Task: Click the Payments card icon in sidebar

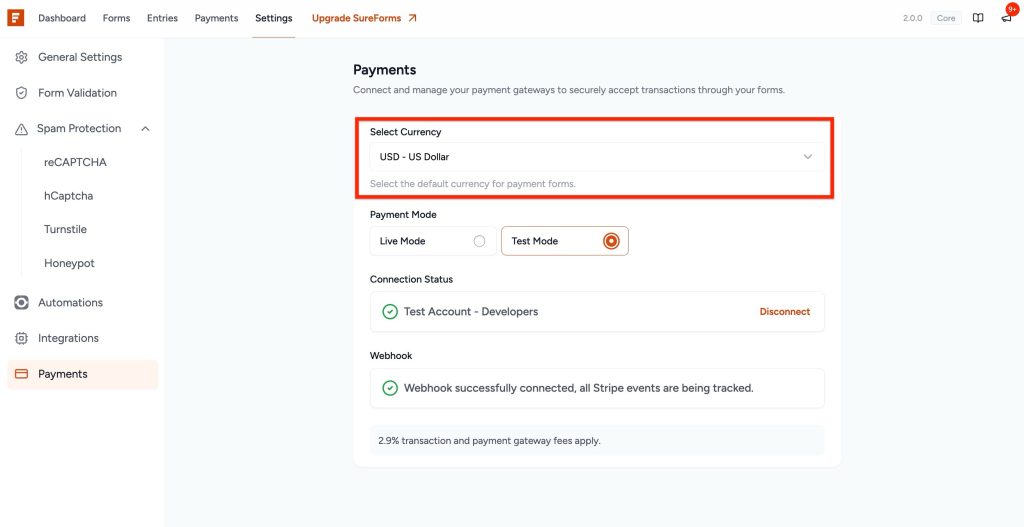Action: (22, 374)
